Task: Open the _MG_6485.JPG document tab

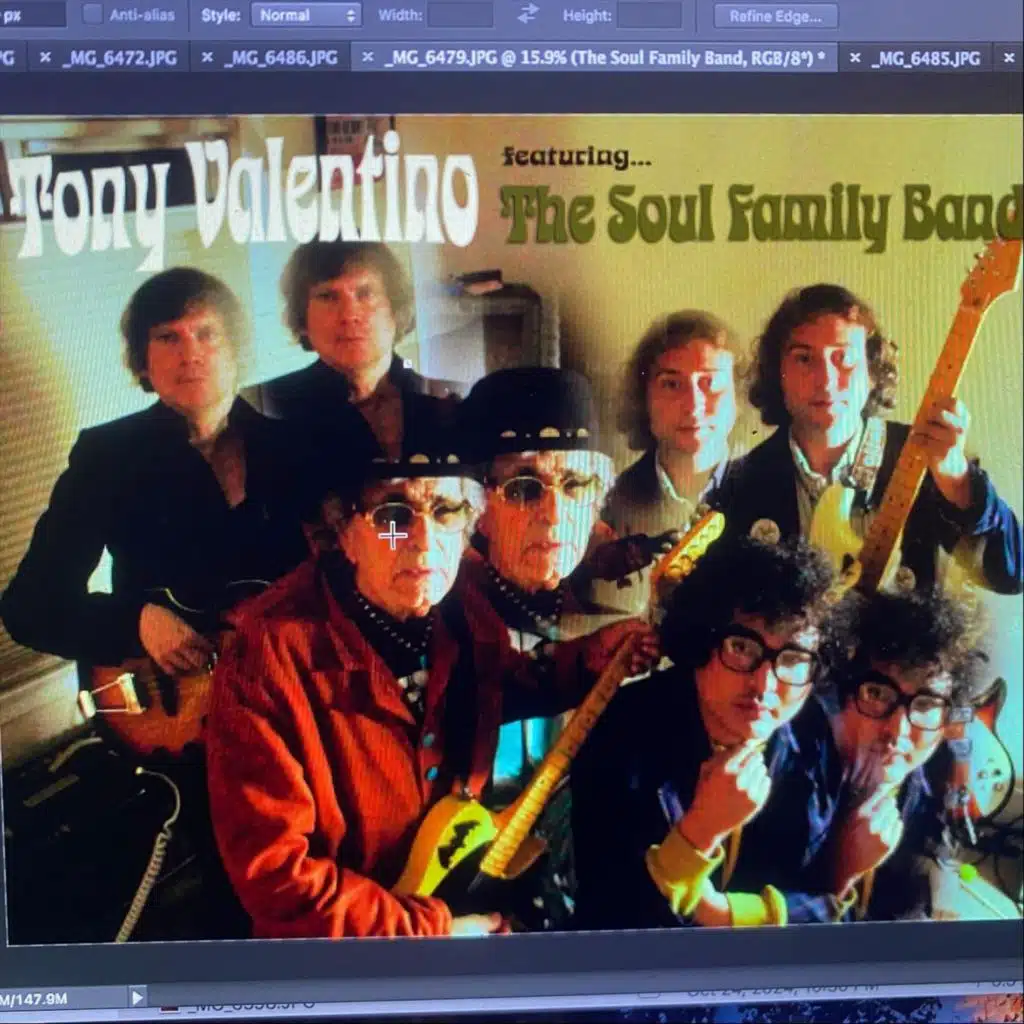Action: (x=925, y=58)
